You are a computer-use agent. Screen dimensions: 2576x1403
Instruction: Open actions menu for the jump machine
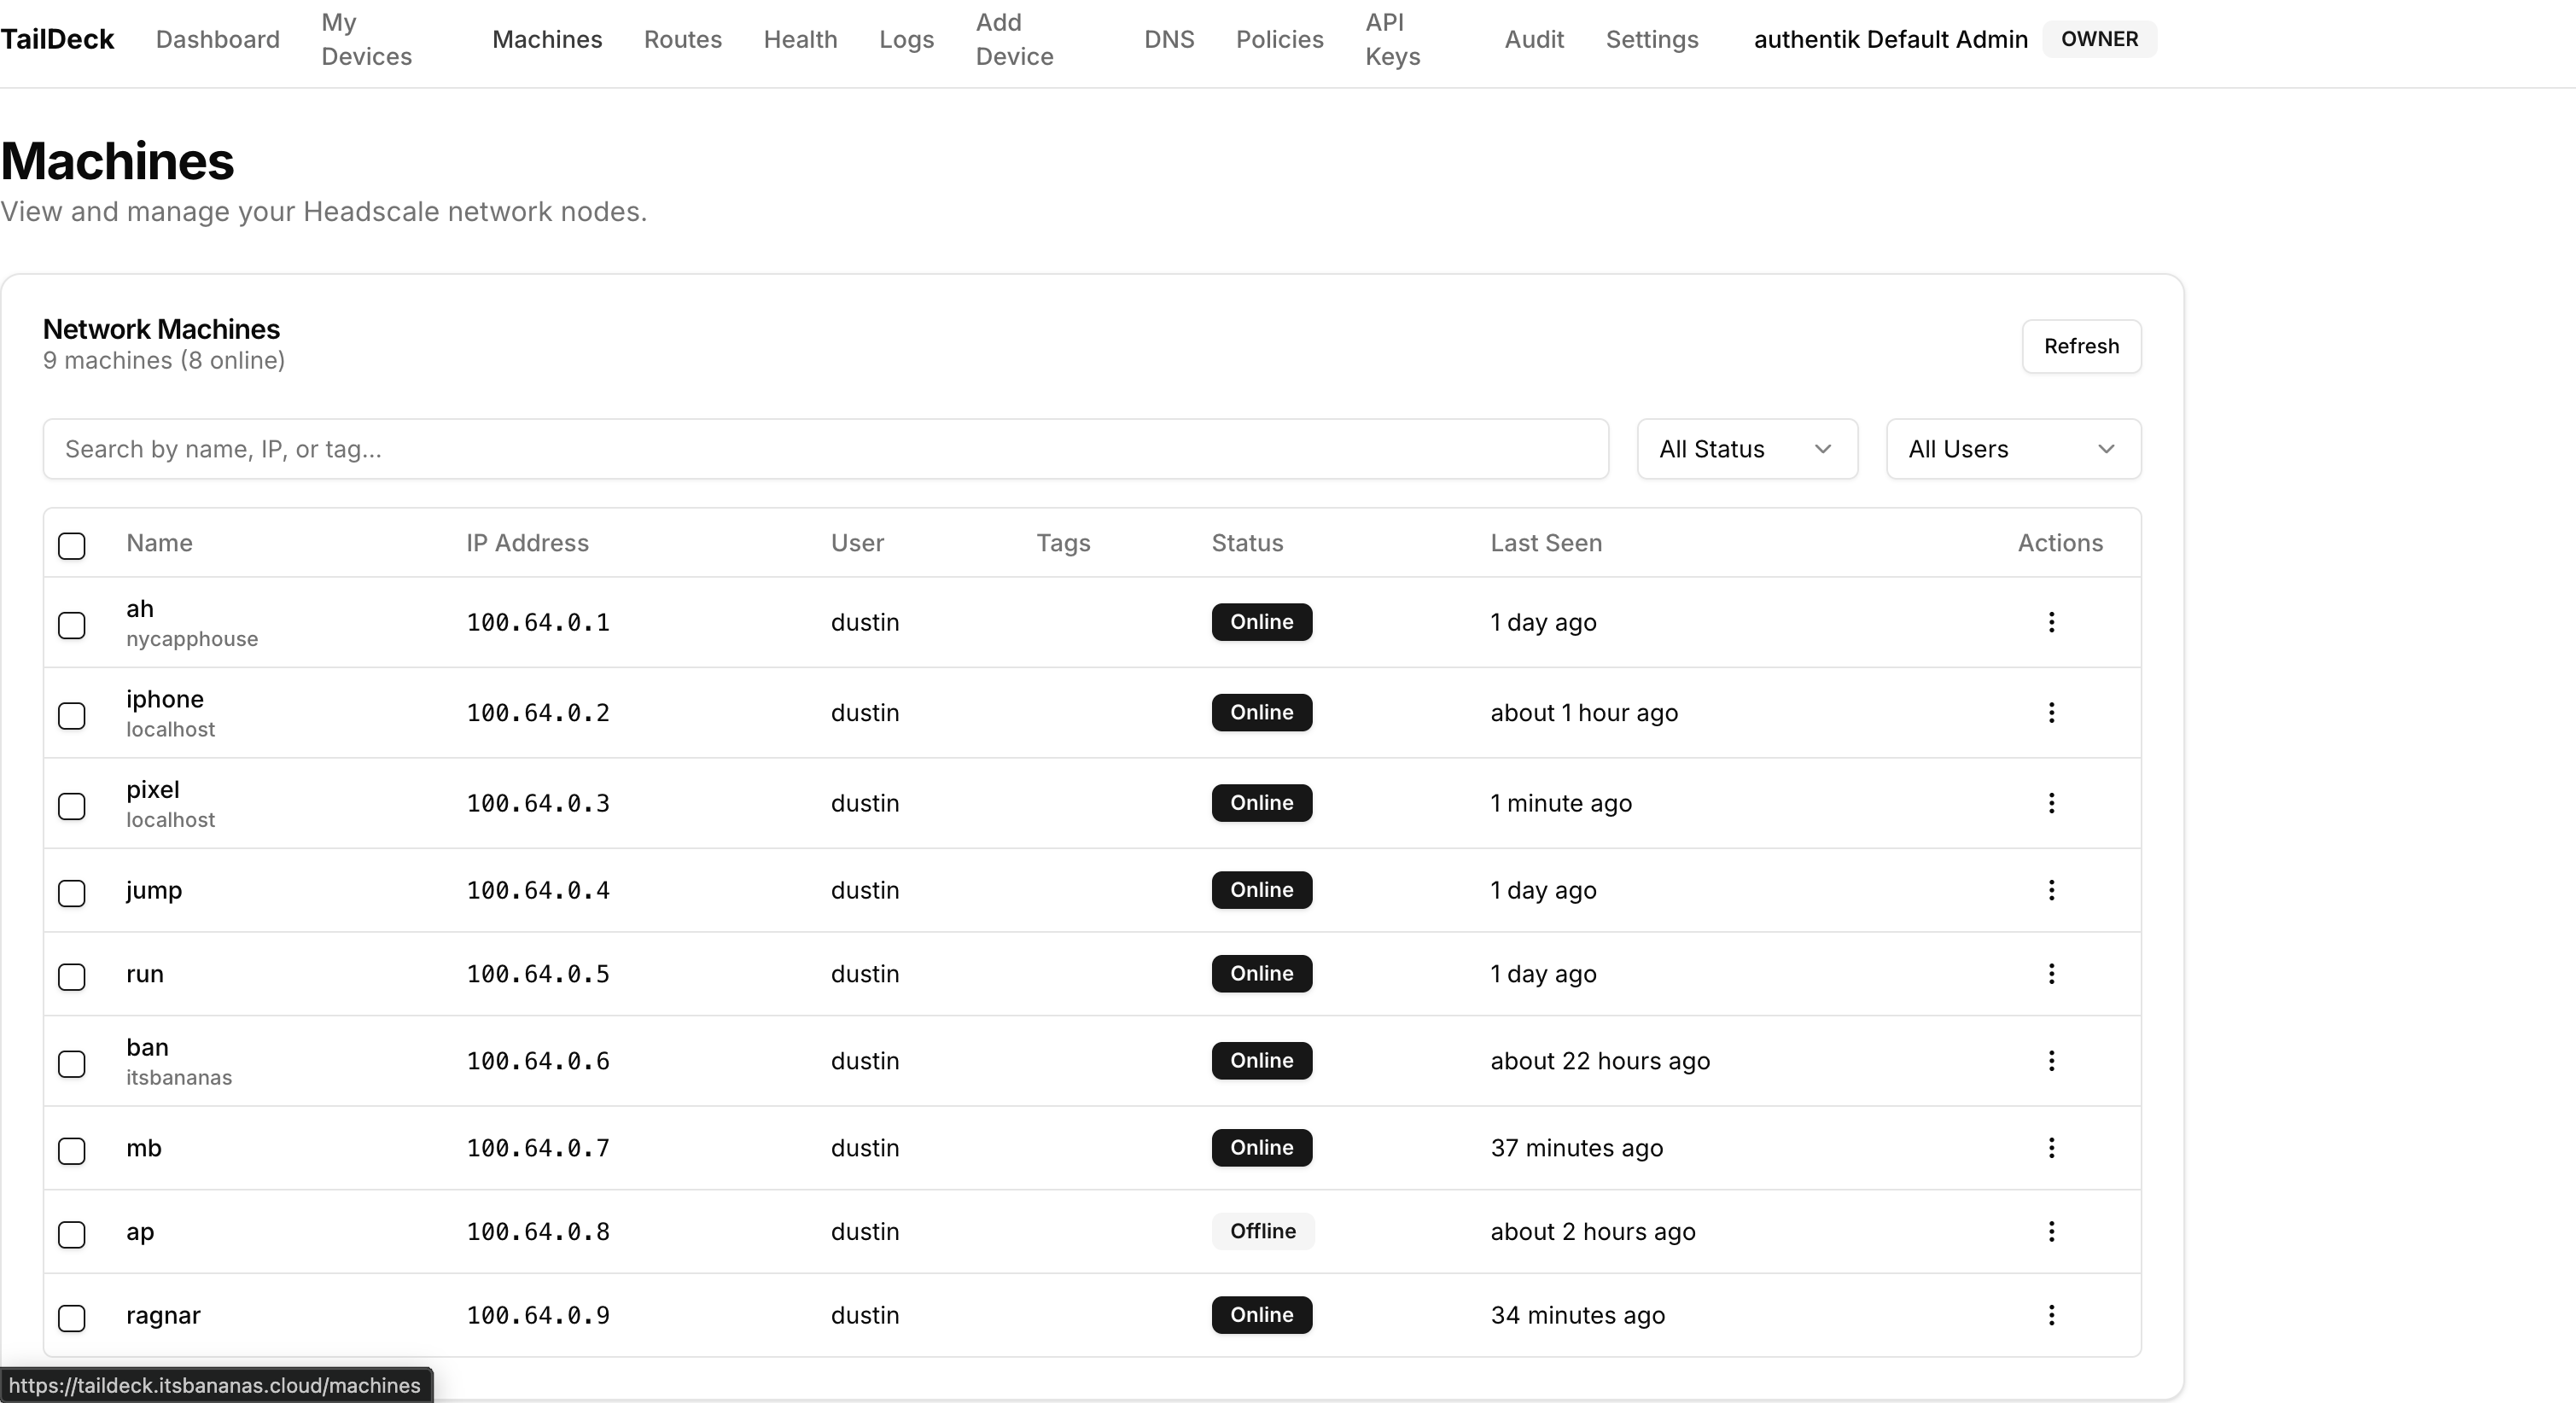pyautogui.click(x=2052, y=890)
